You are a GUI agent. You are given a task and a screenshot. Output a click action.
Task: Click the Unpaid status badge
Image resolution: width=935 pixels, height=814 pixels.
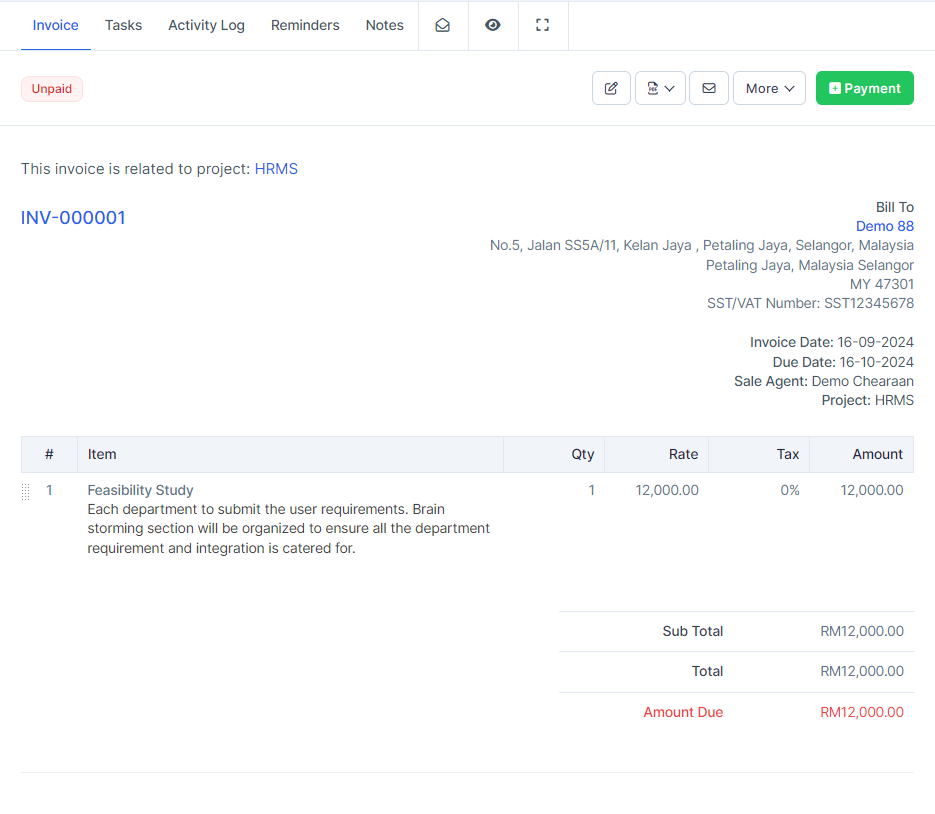52,89
